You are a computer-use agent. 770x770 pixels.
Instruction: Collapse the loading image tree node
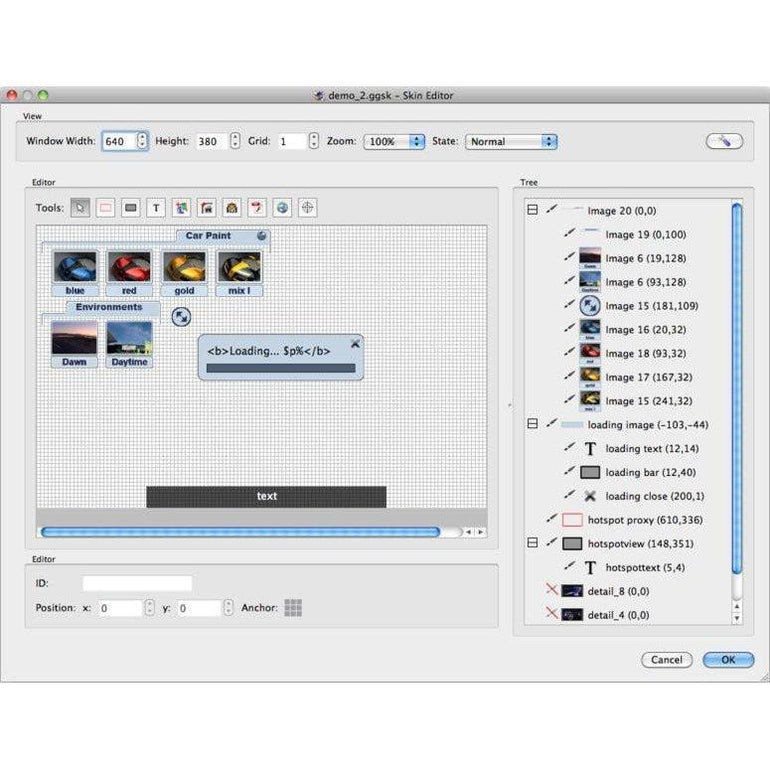(x=532, y=423)
